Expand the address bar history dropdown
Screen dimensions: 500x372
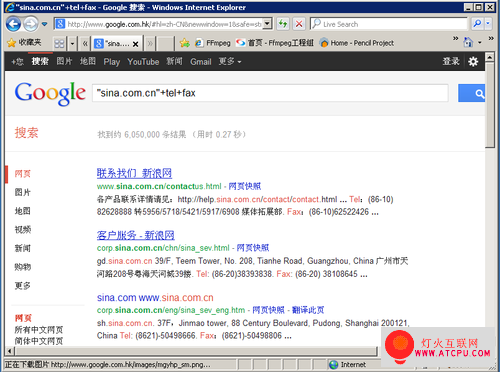[x=267, y=24]
